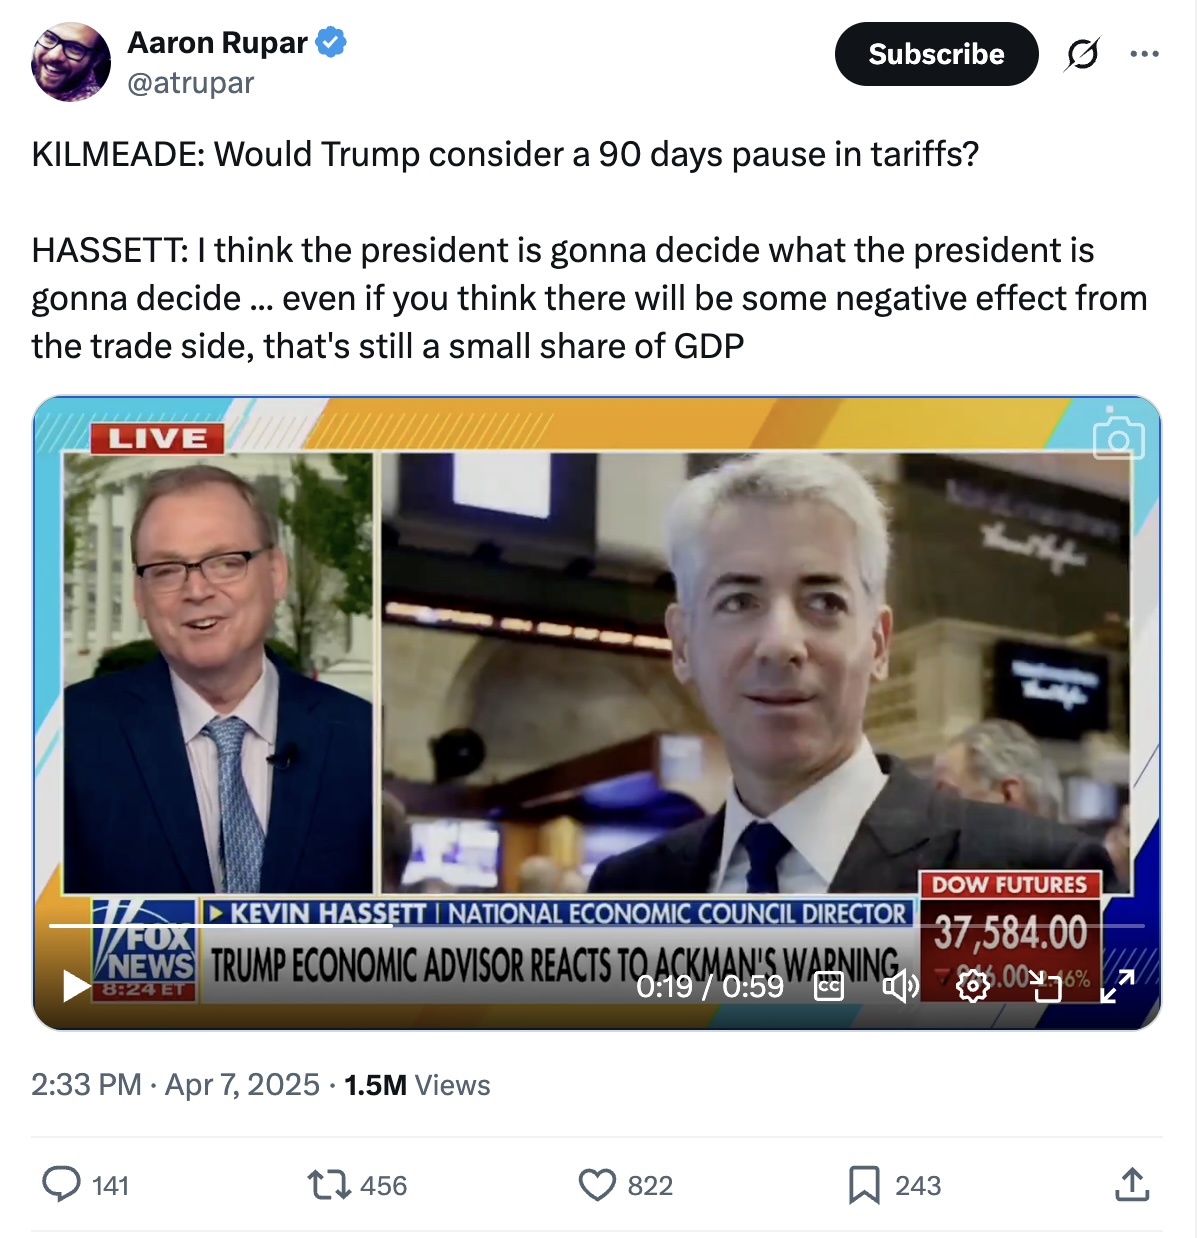
Task: Bookmark this tweet
Action: tap(864, 1185)
